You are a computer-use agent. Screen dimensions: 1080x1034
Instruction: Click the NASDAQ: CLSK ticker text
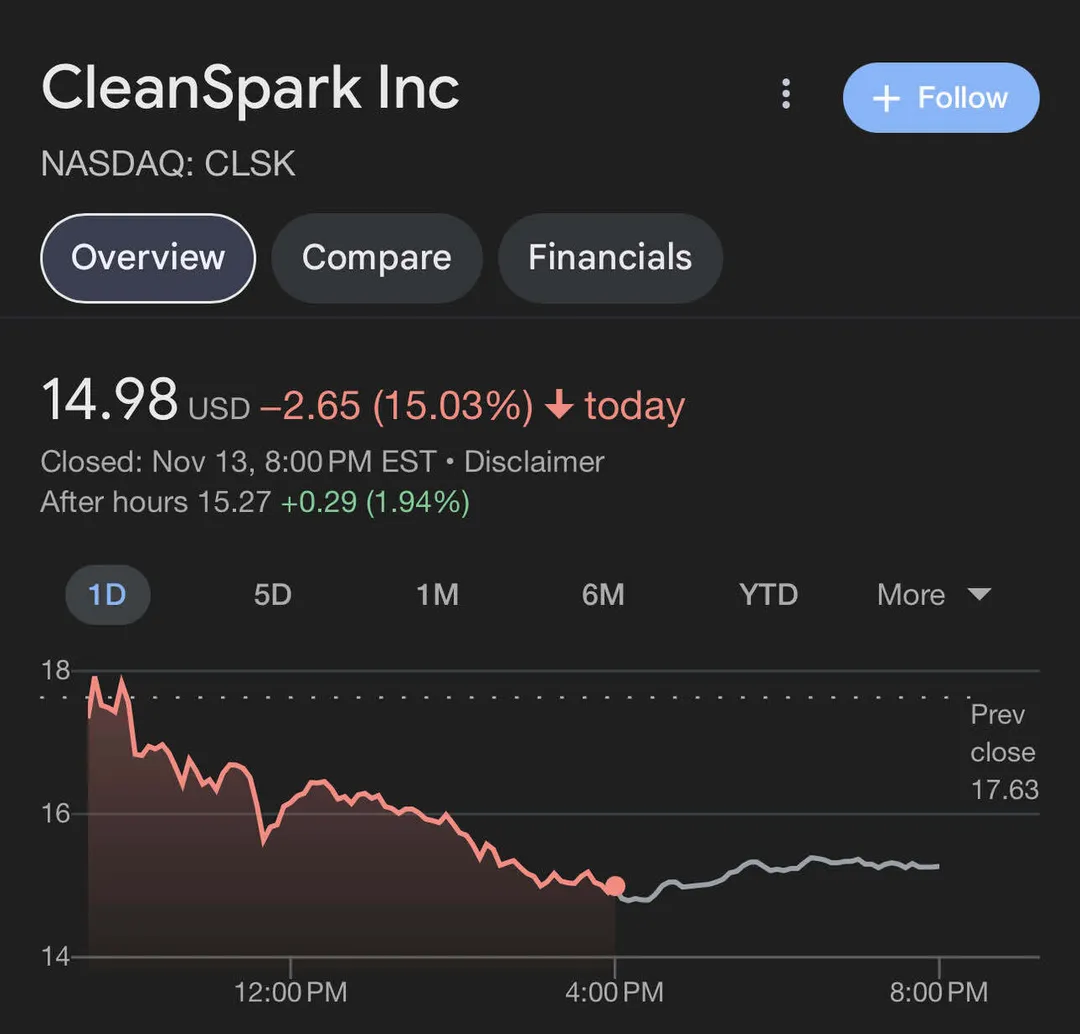[x=168, y=164]
